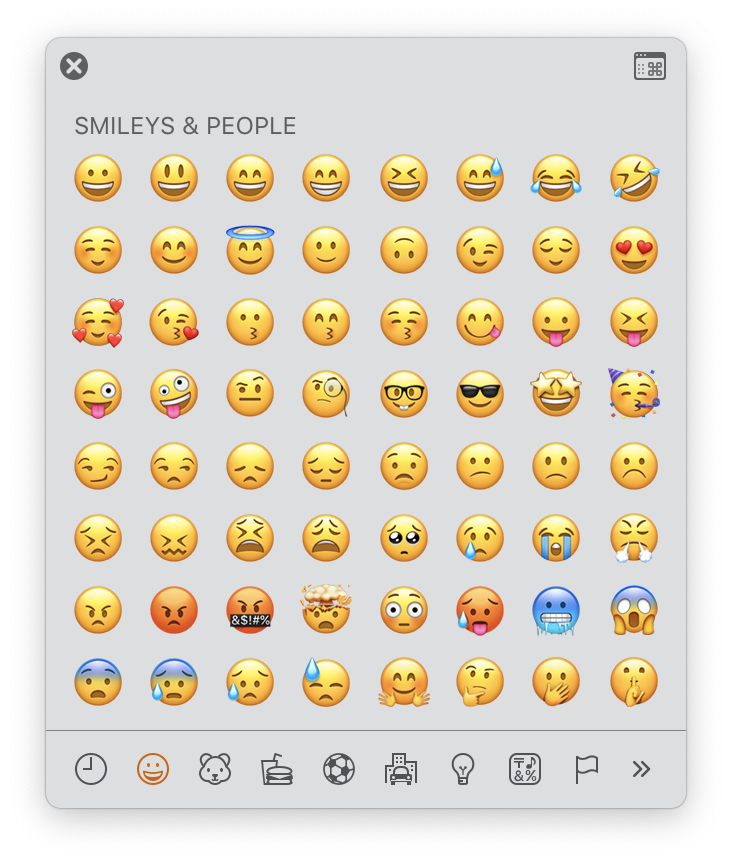Image resolution: width=732 pixels, height=862 pixels.
Task: Pick the exploding head emoji
Action: click(326, 609)
